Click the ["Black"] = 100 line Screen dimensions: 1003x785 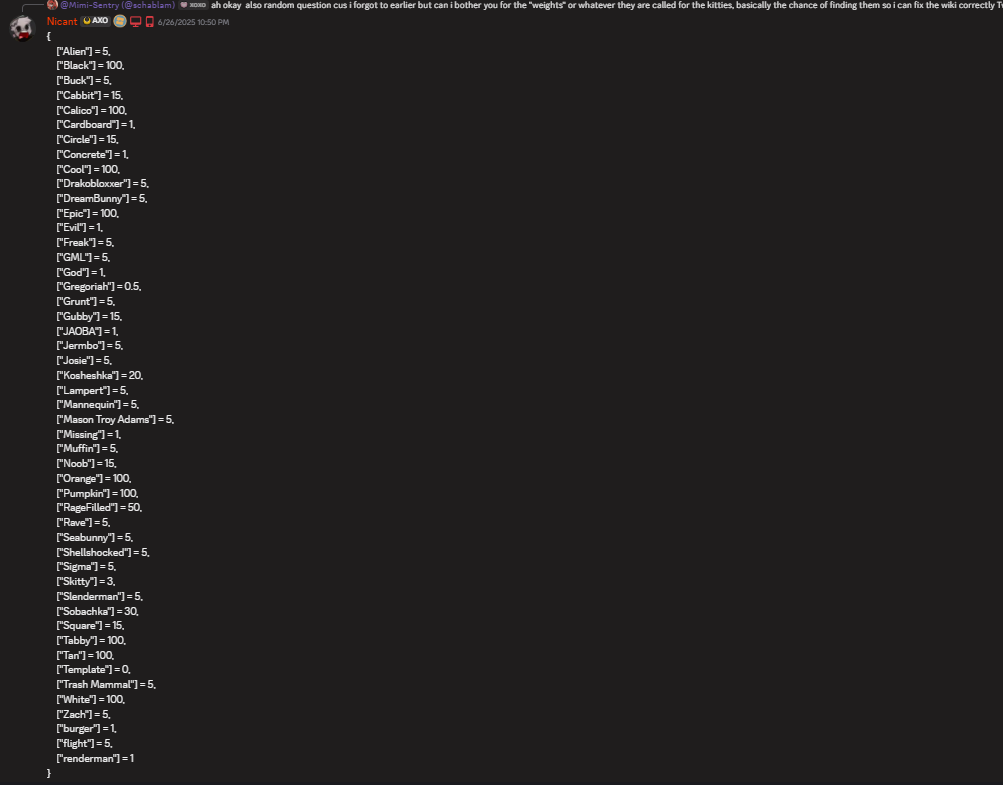90,65
